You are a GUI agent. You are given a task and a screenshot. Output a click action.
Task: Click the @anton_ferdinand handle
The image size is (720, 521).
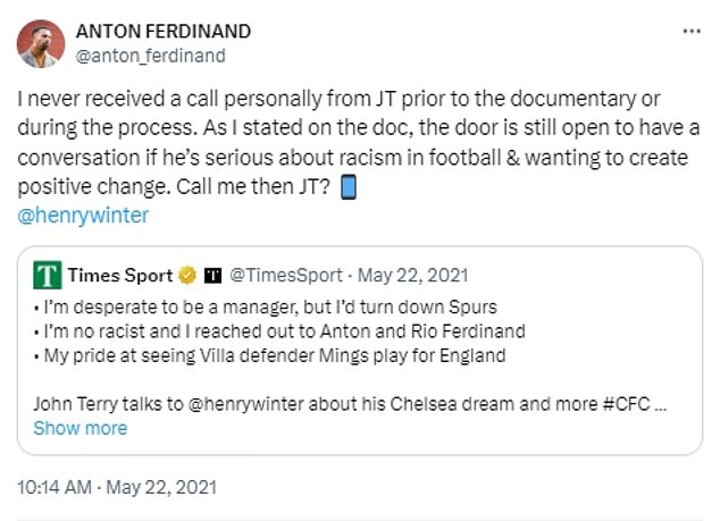(x=150, y=56)
